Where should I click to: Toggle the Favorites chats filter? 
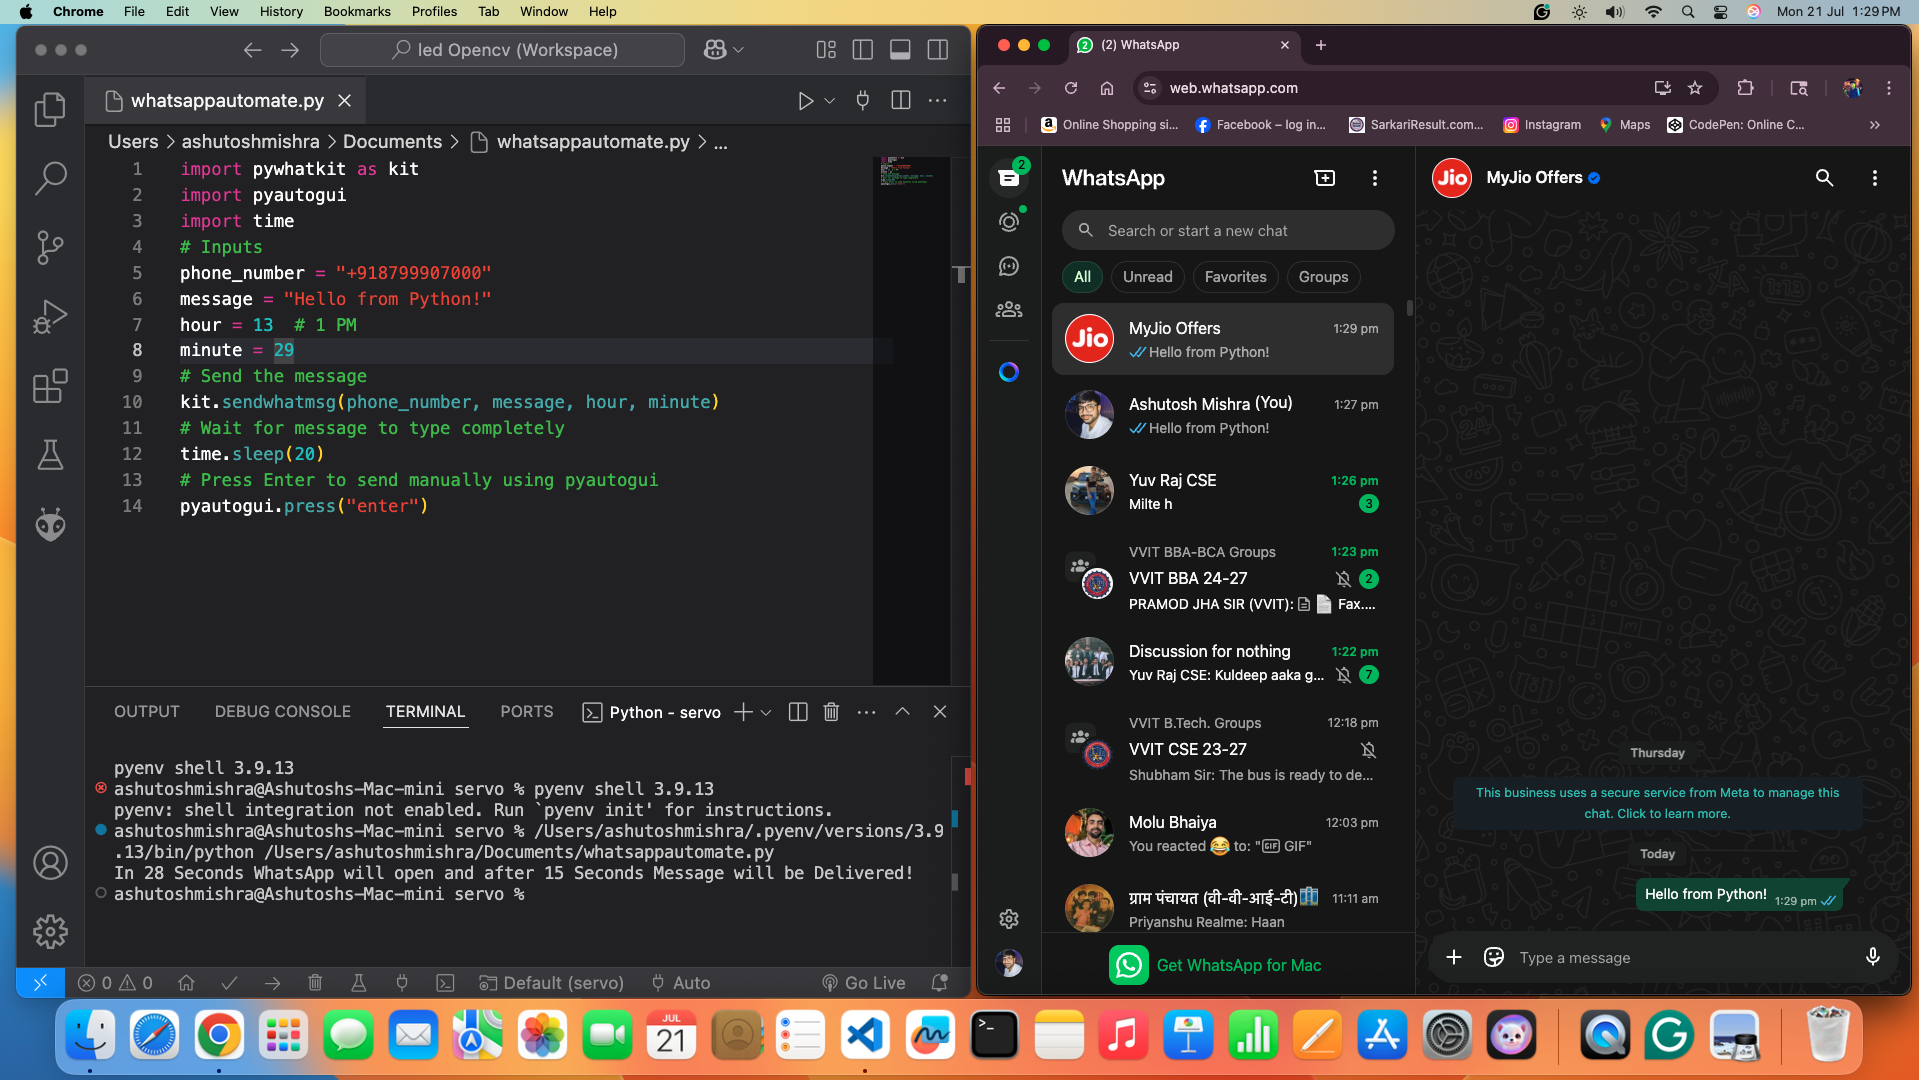[x=1235, y=277]
